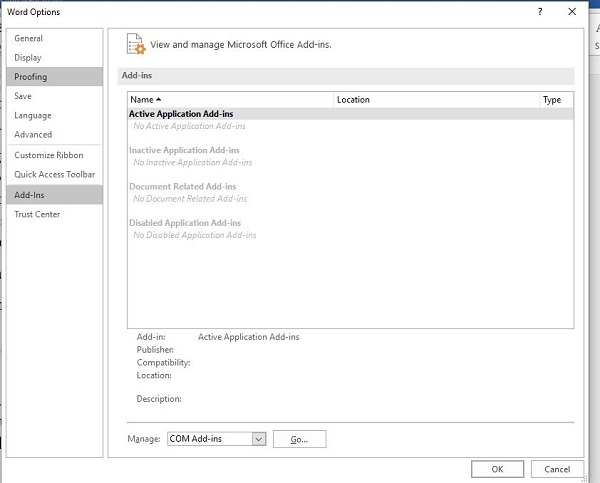Click the Type column header
The image size is (600, 483).
coord(555,100)
